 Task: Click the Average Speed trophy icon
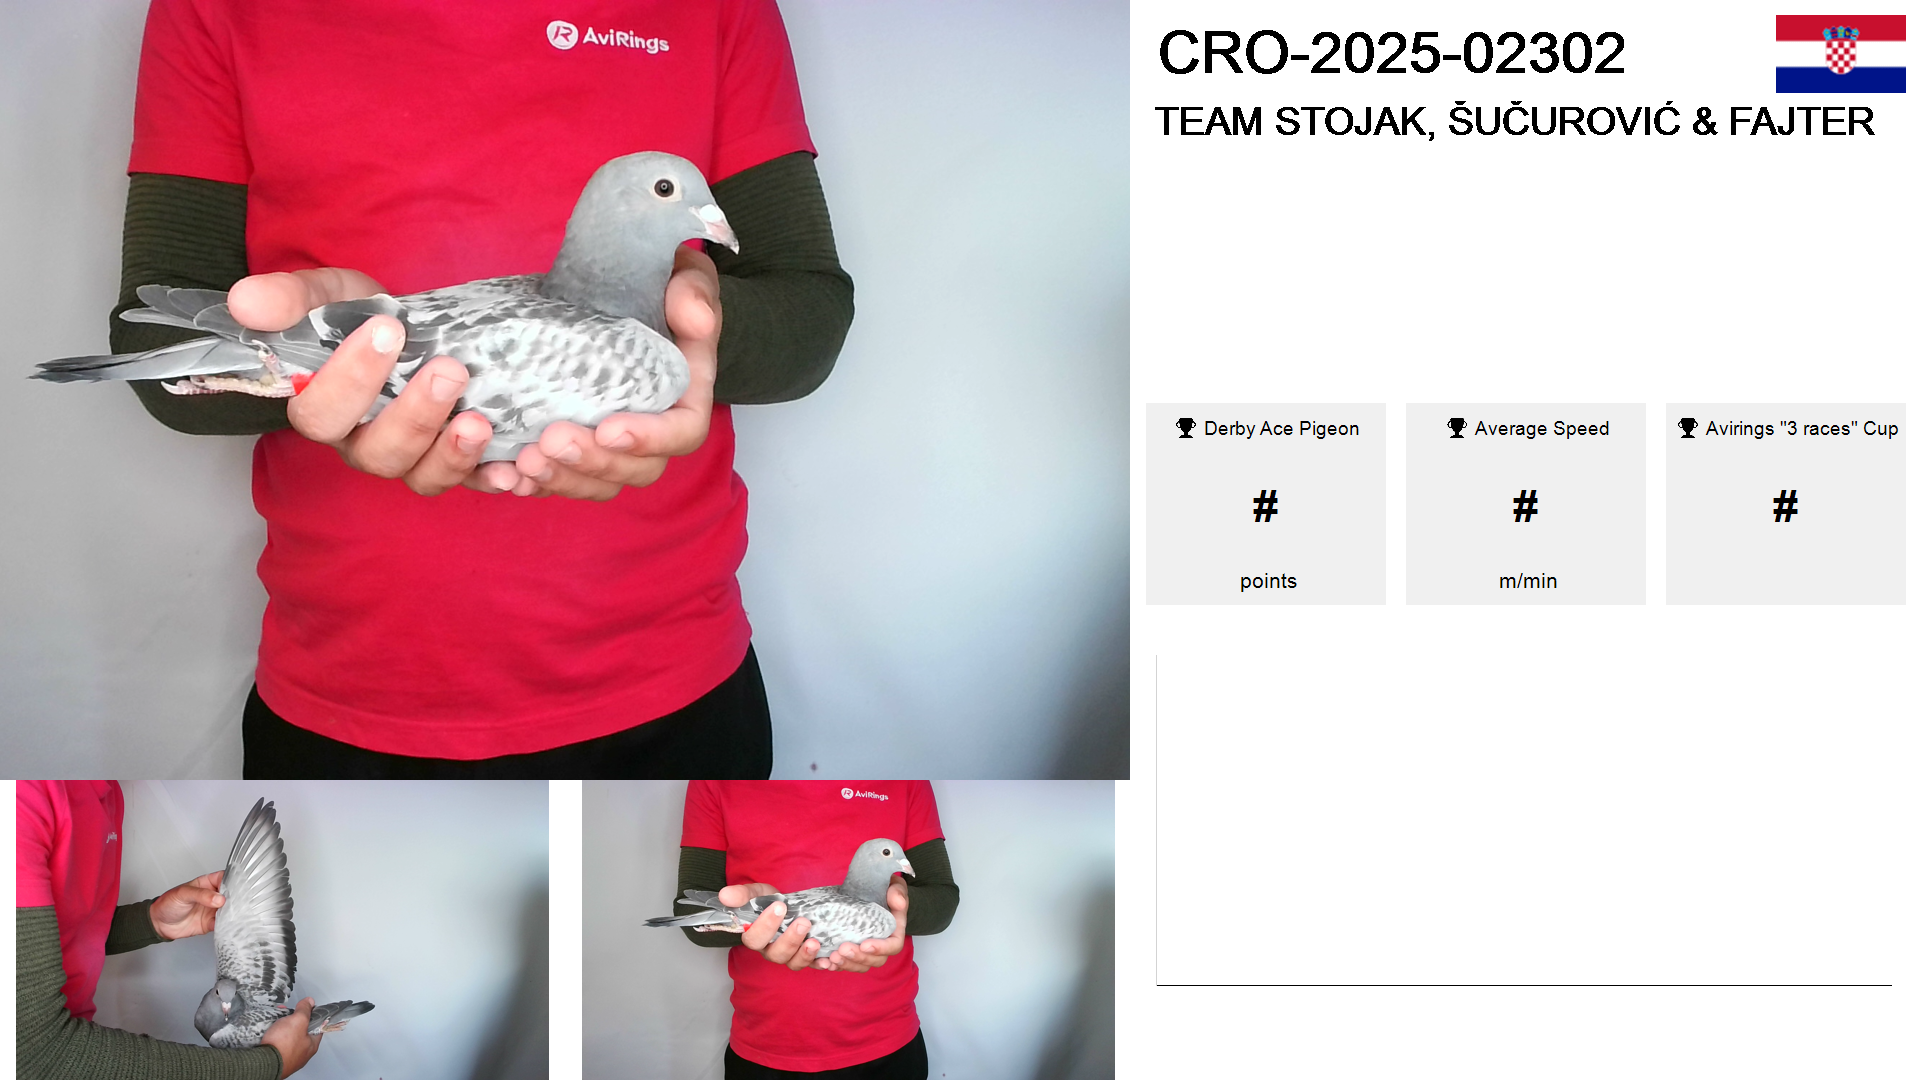pos(1457,428)
